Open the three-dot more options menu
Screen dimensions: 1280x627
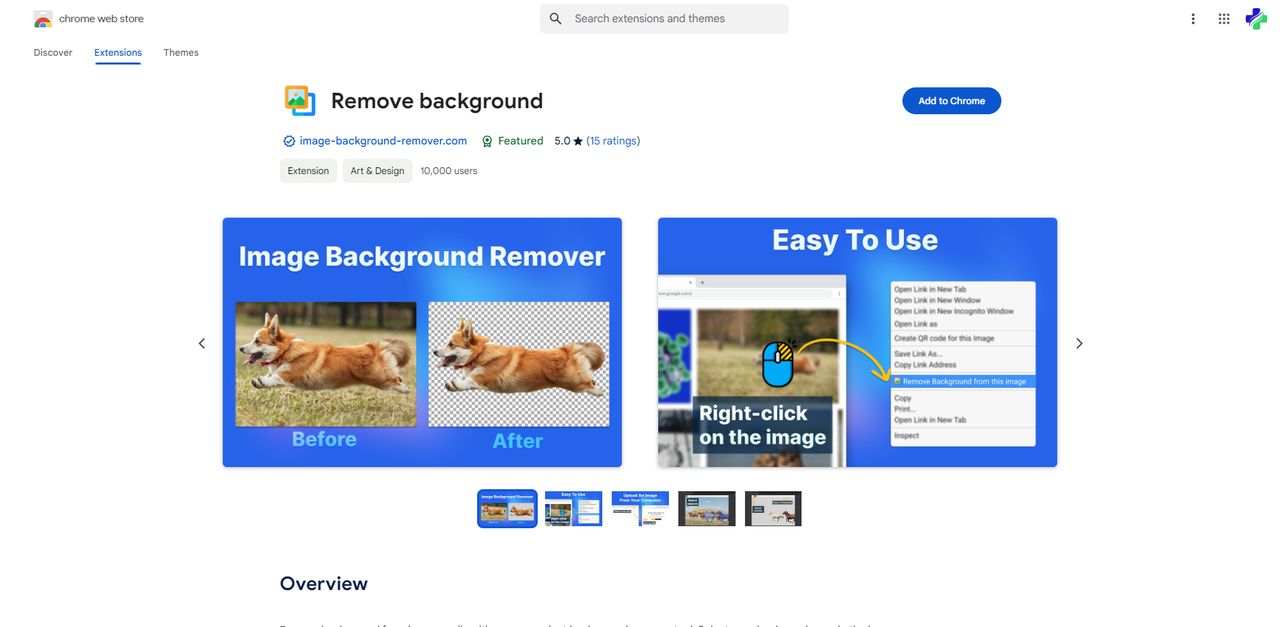pos(1192,19)
